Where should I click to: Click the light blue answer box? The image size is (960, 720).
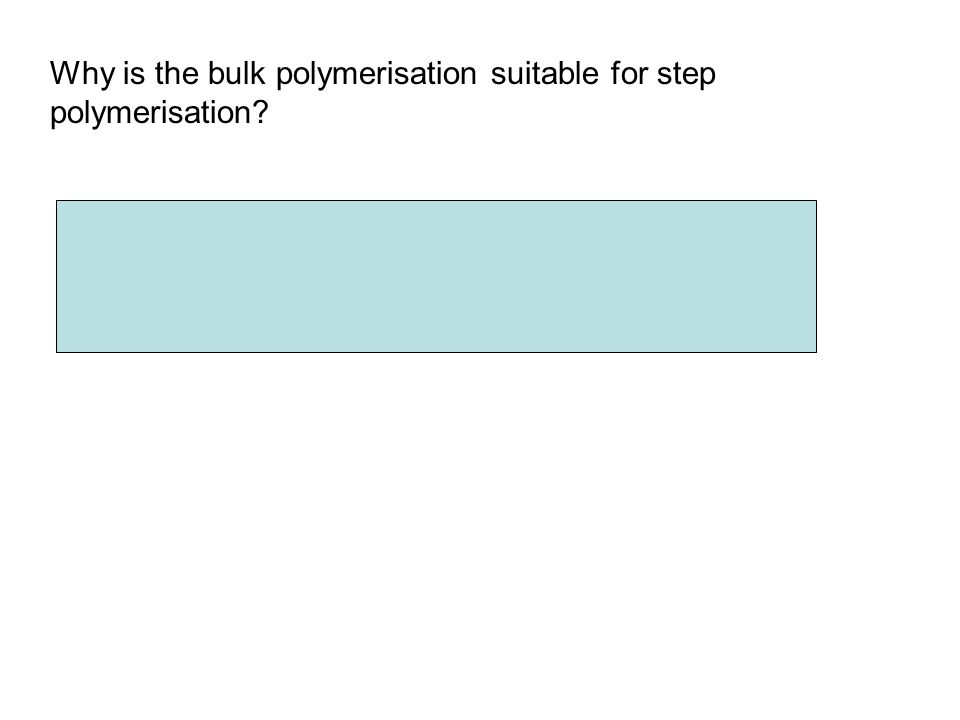pyautogui.click(x=437, y=276)
